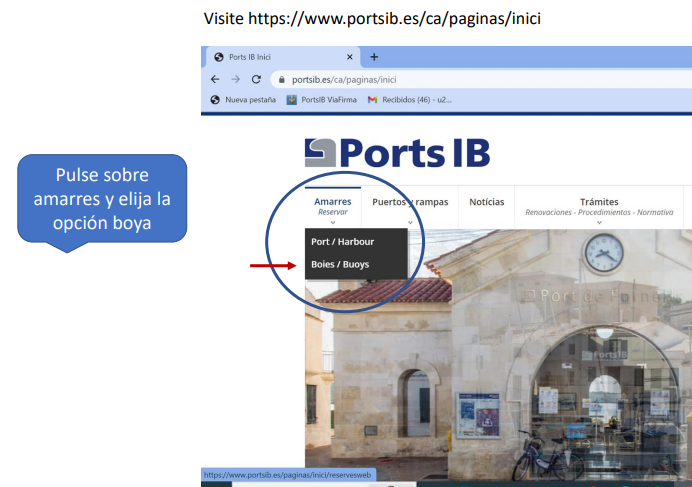Reload the page with refresh icon
The image size is (692, 487).
pyautogui.click(x=256, y=79)
